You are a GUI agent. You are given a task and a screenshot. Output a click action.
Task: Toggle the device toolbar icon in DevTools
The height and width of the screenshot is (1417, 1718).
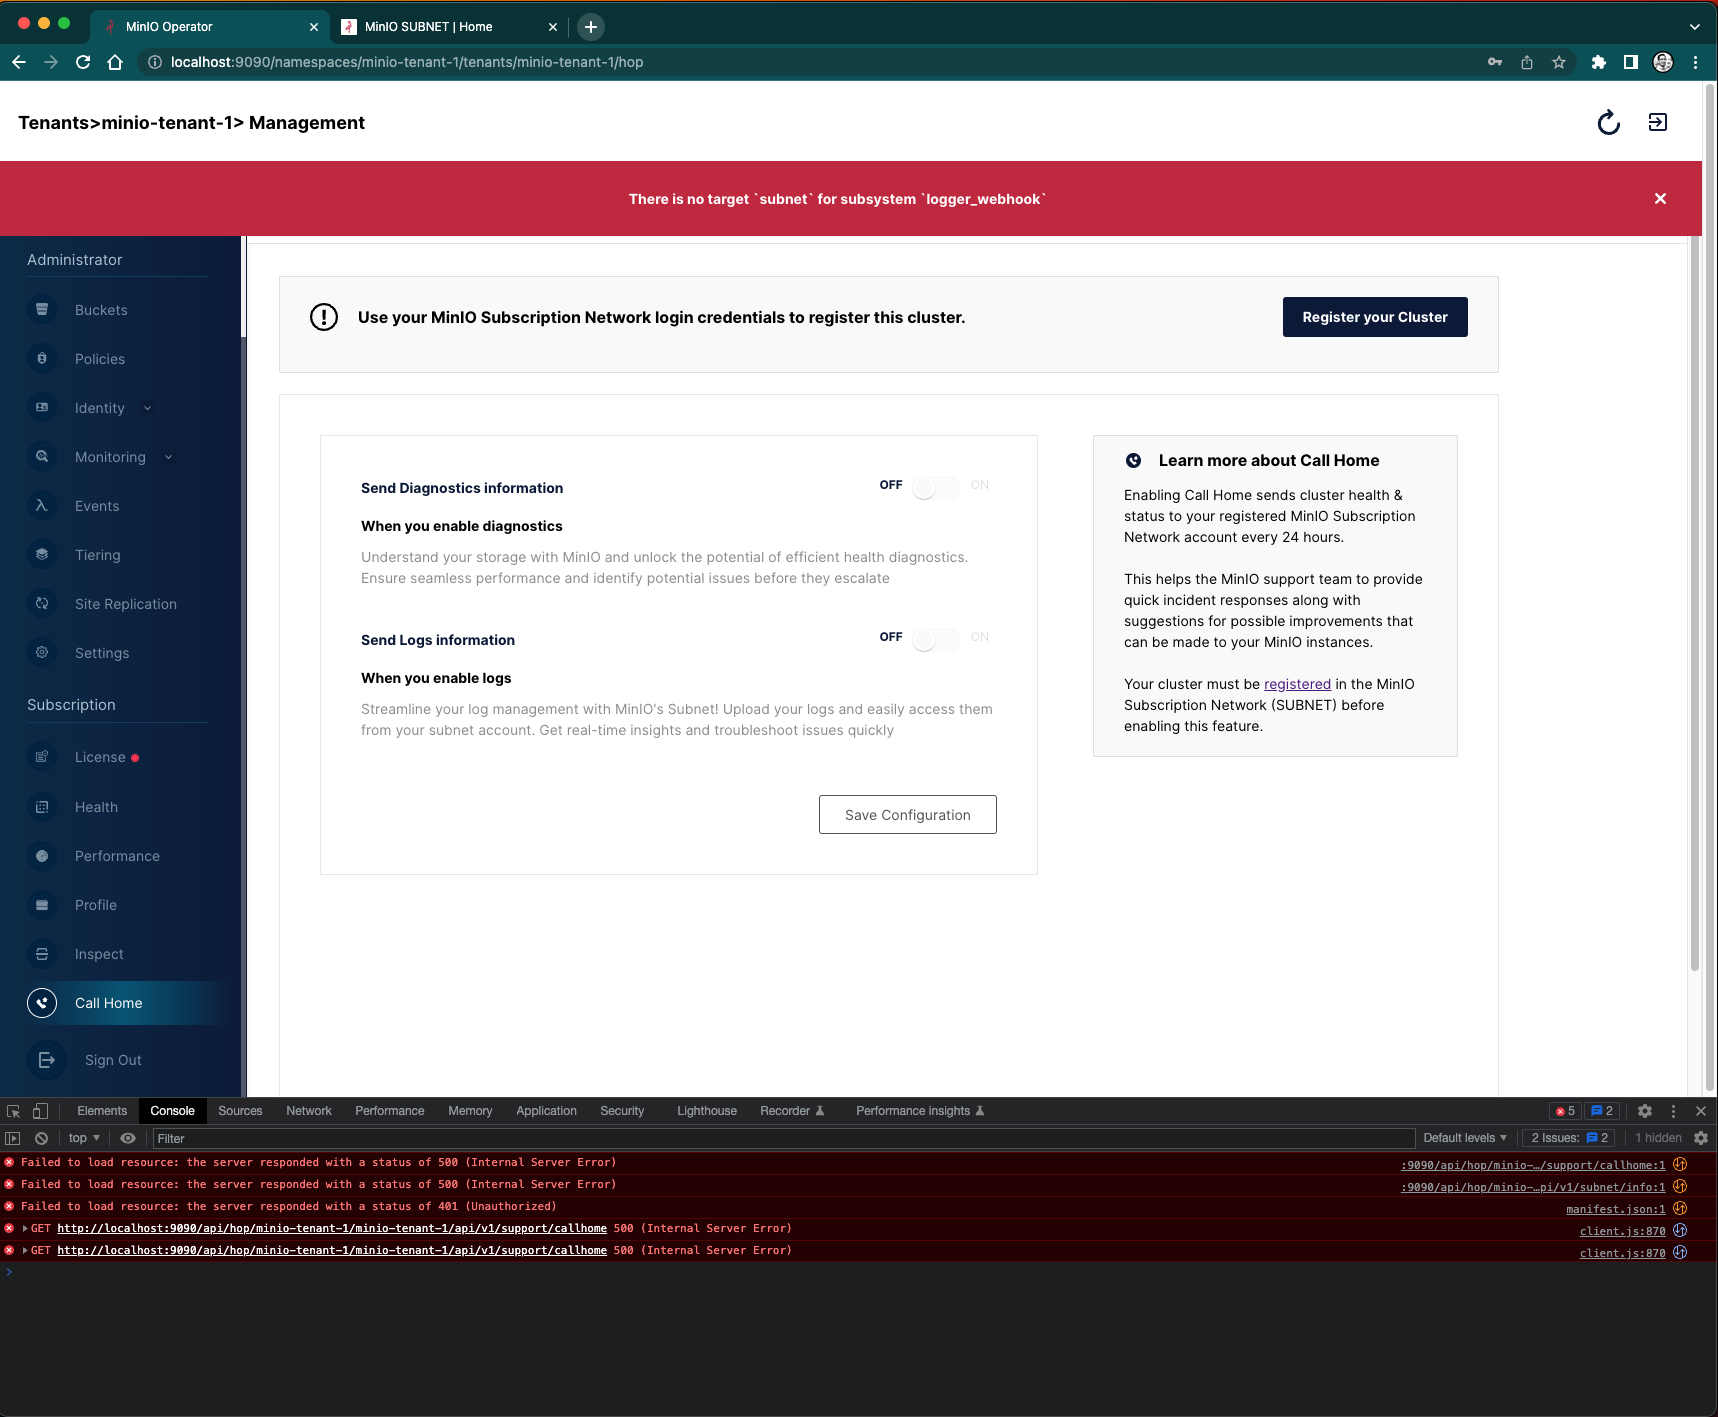pyautogui.click(x=41, y=1111)
